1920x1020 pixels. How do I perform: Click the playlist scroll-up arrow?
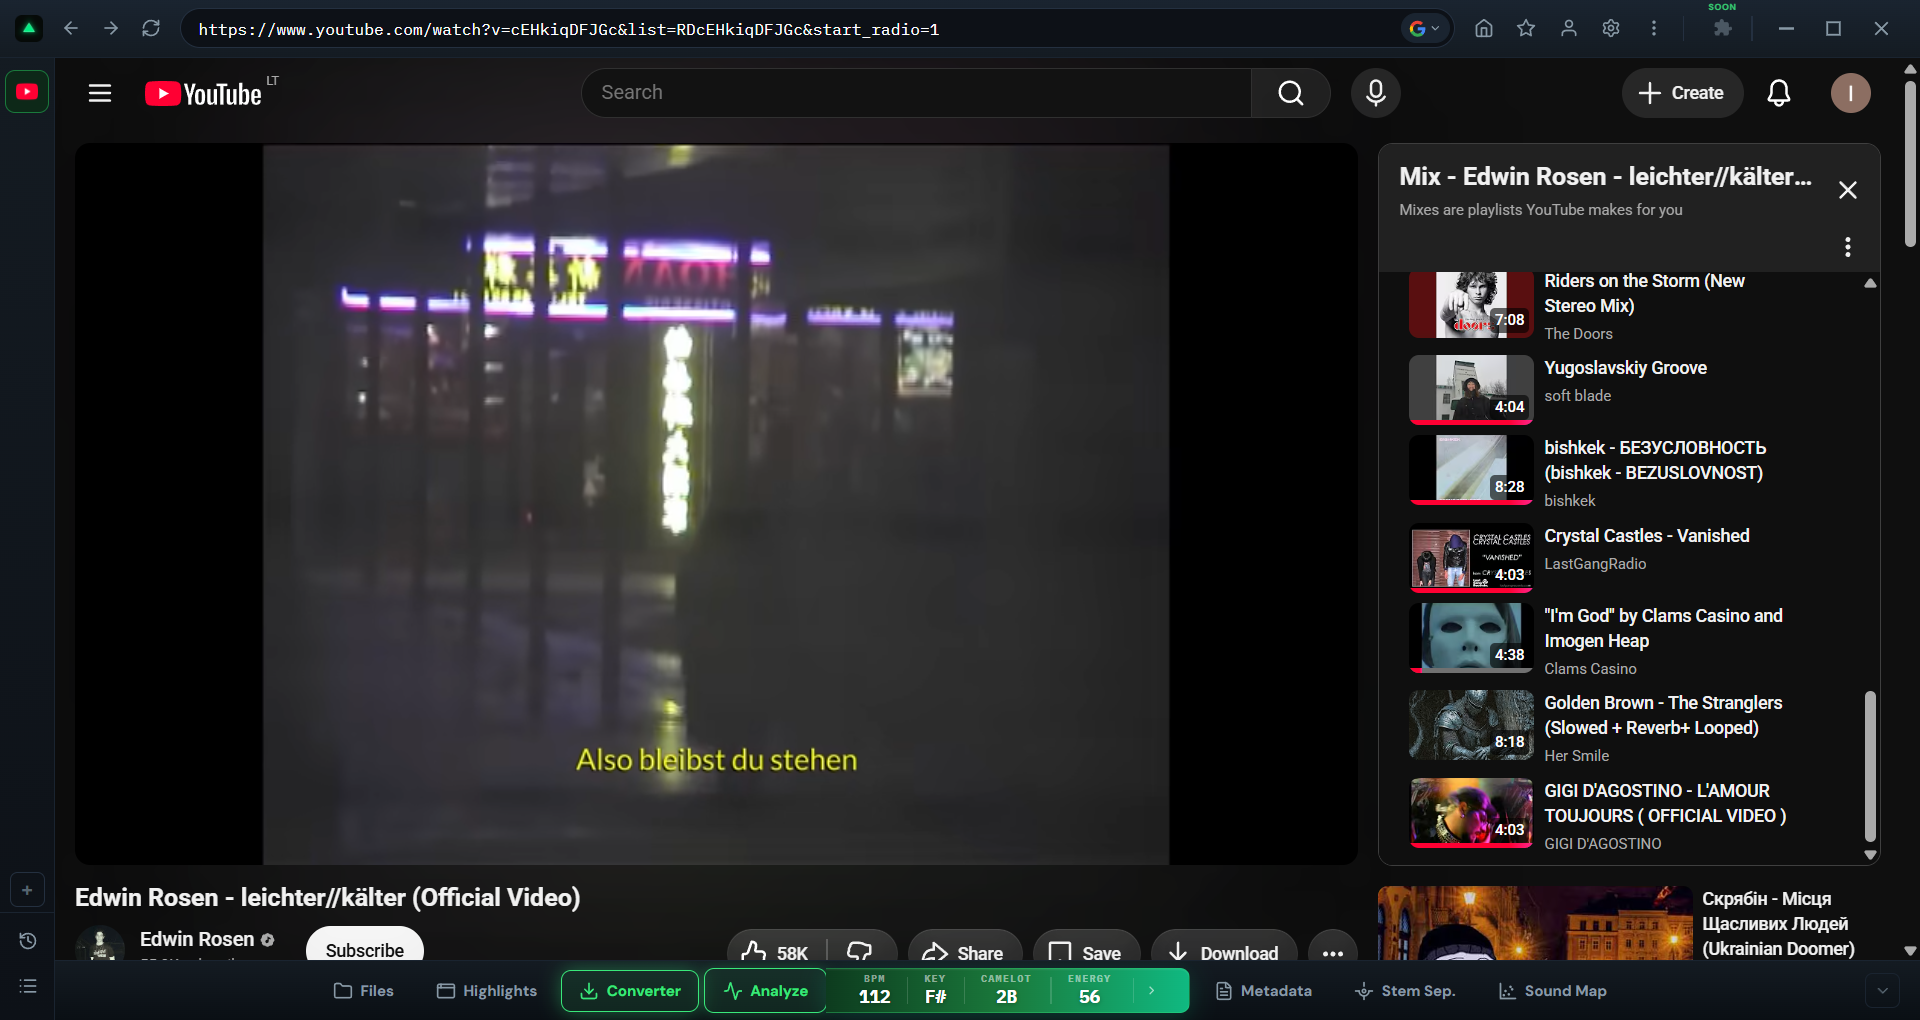coord(1870,283)
